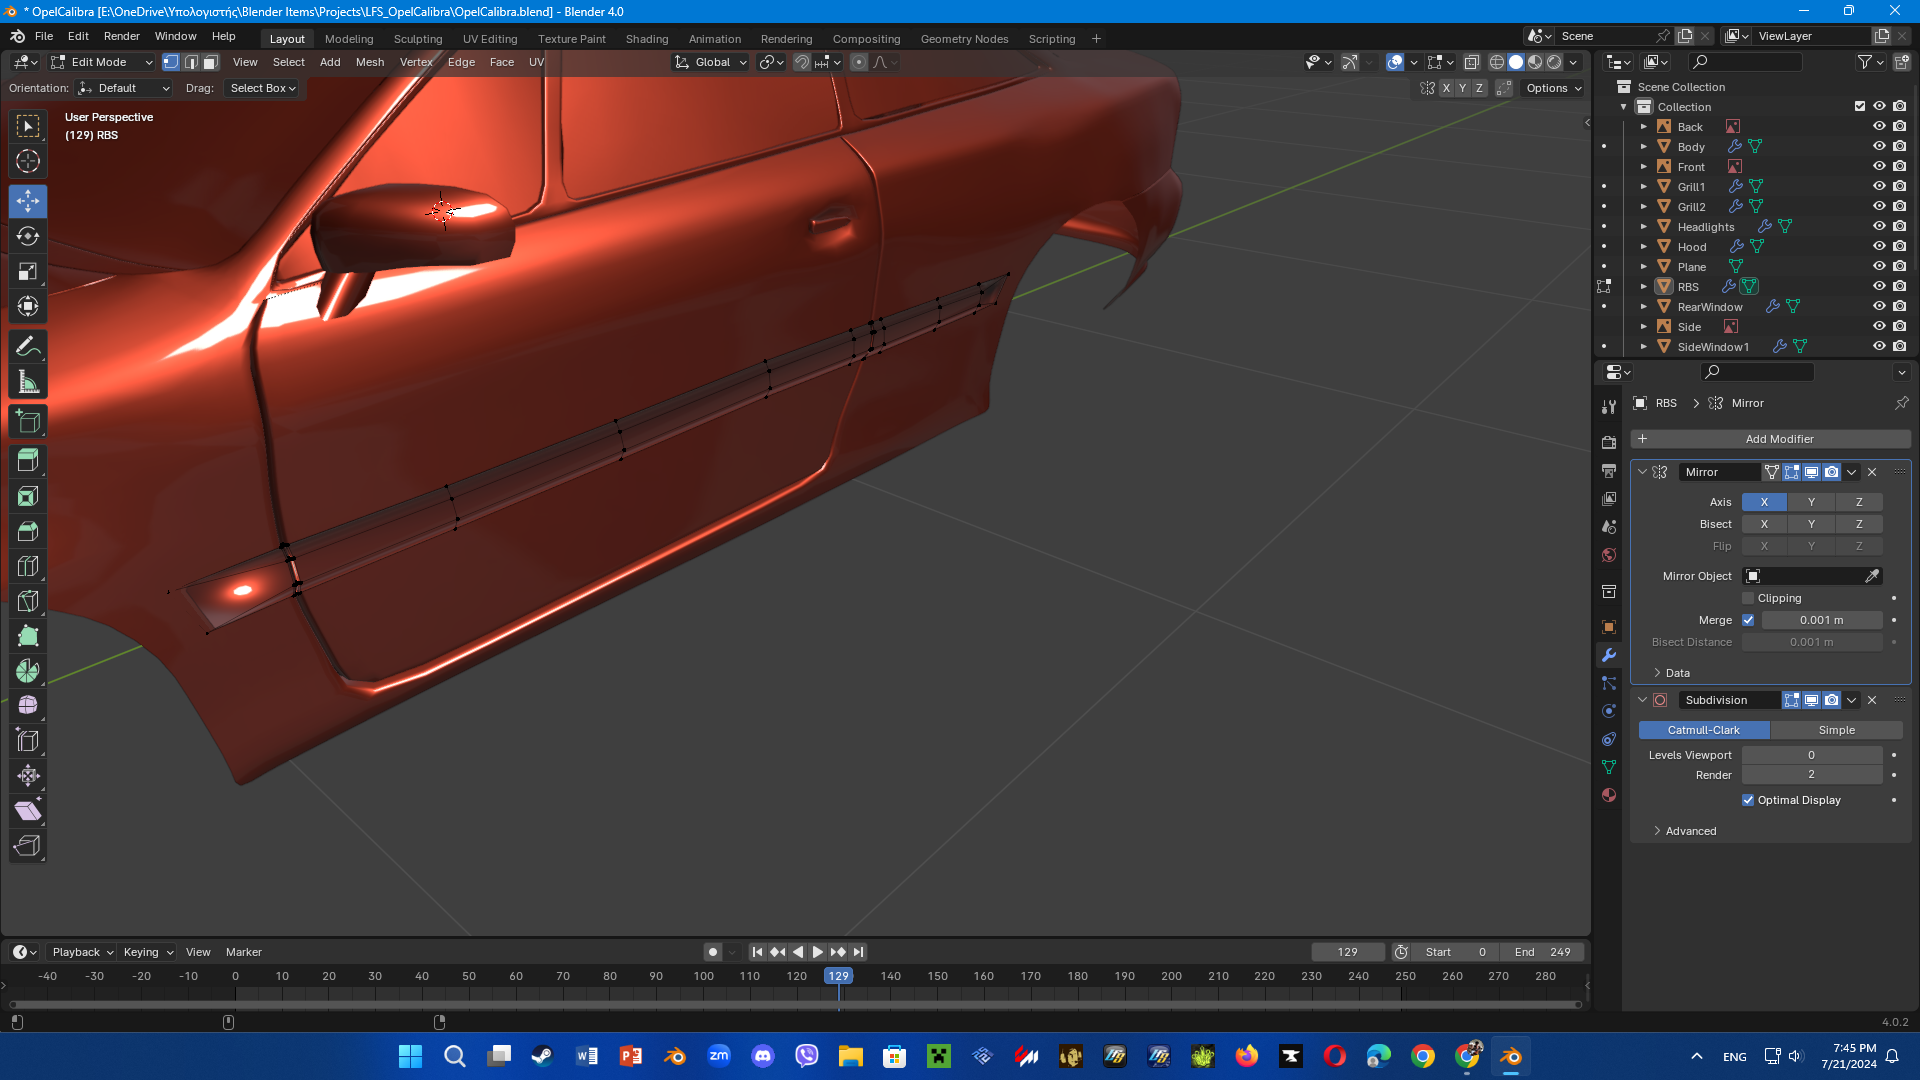Click the Levels Viewport value field

pos(1811,755)
